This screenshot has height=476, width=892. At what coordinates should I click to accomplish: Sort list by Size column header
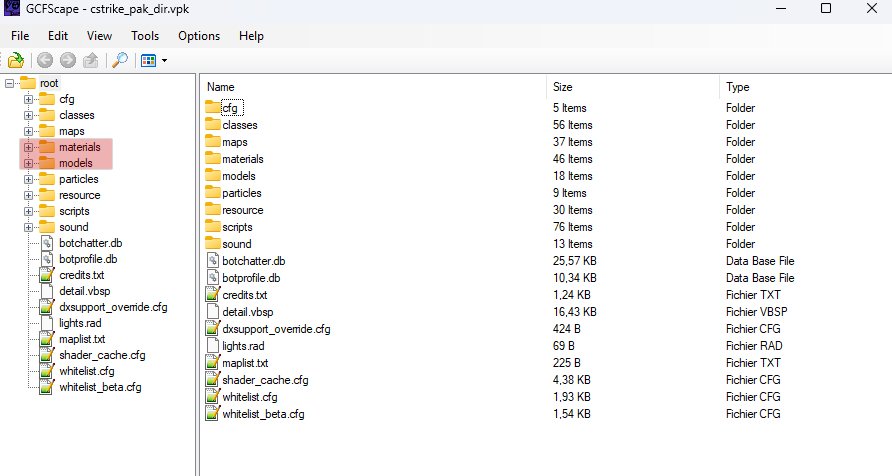point(562,87)
